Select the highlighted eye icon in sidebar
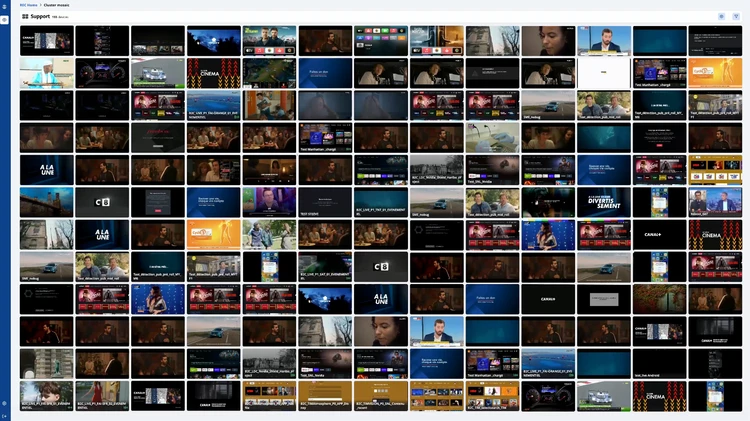This screenshot has width=750, height=421. [x=4, y=20]
